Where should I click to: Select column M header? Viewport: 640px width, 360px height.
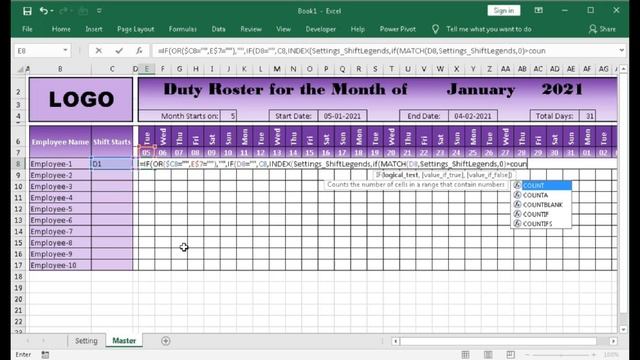tap(277, 69)
